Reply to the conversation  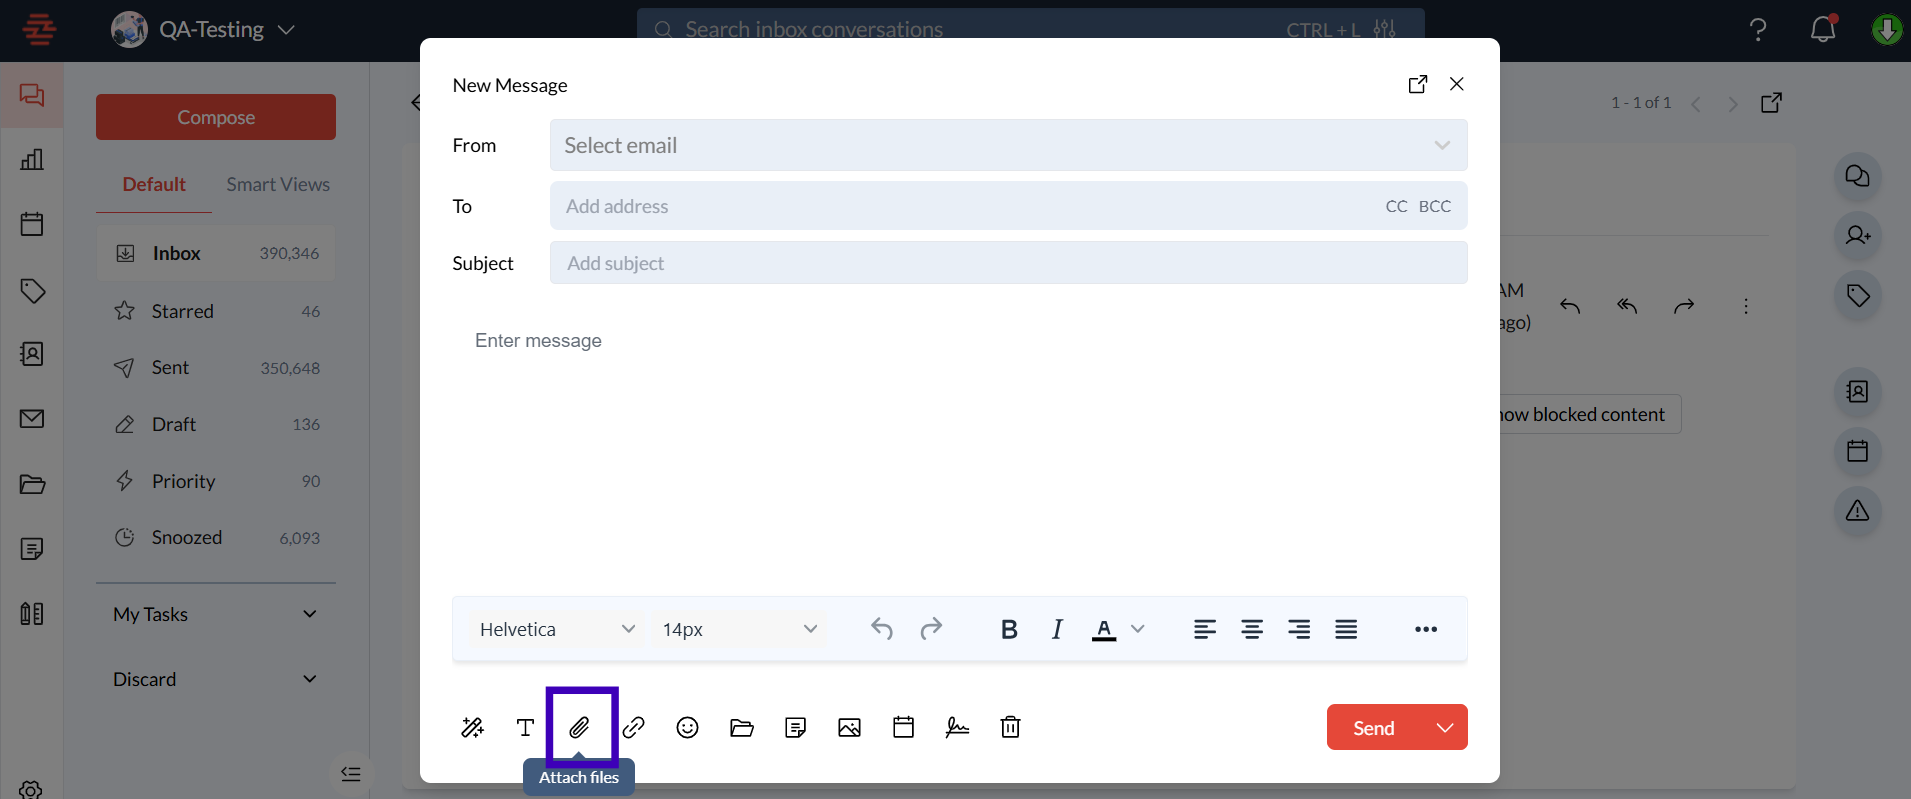(x=1570, y=306)
